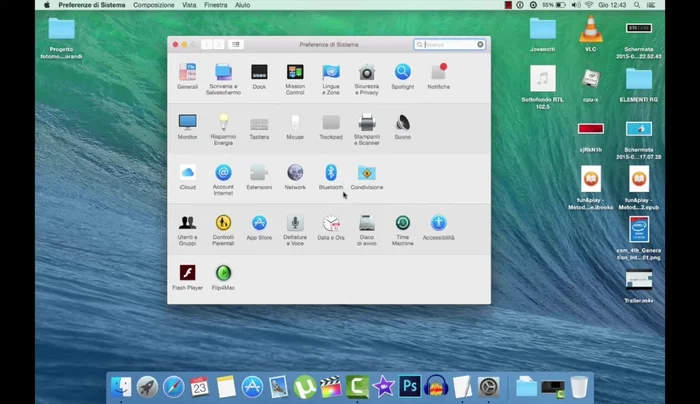Image resolution: width=700 pixels, height=404 pixels.
Task: Click the back navigation arrow button
Action: click(207, 45)
